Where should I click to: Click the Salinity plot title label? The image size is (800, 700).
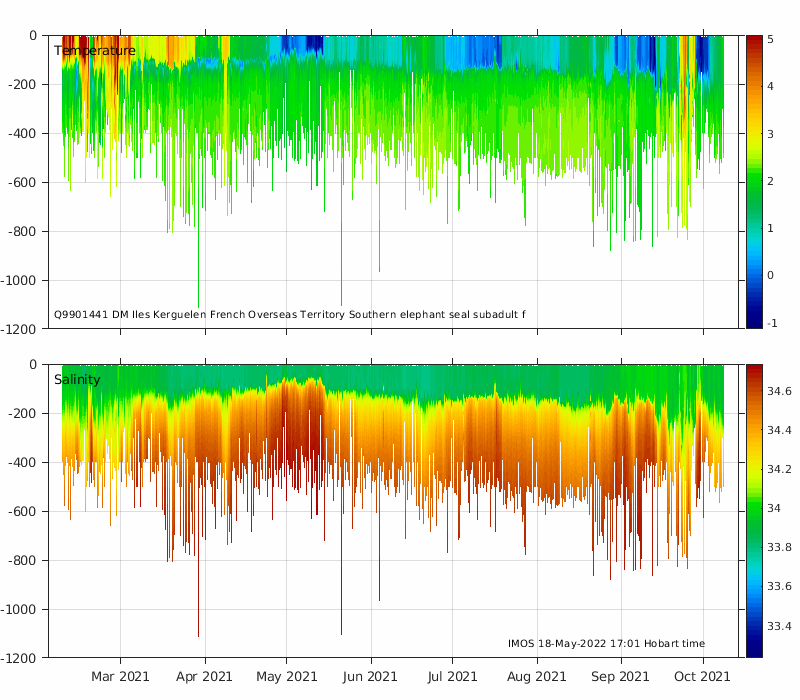77,380
